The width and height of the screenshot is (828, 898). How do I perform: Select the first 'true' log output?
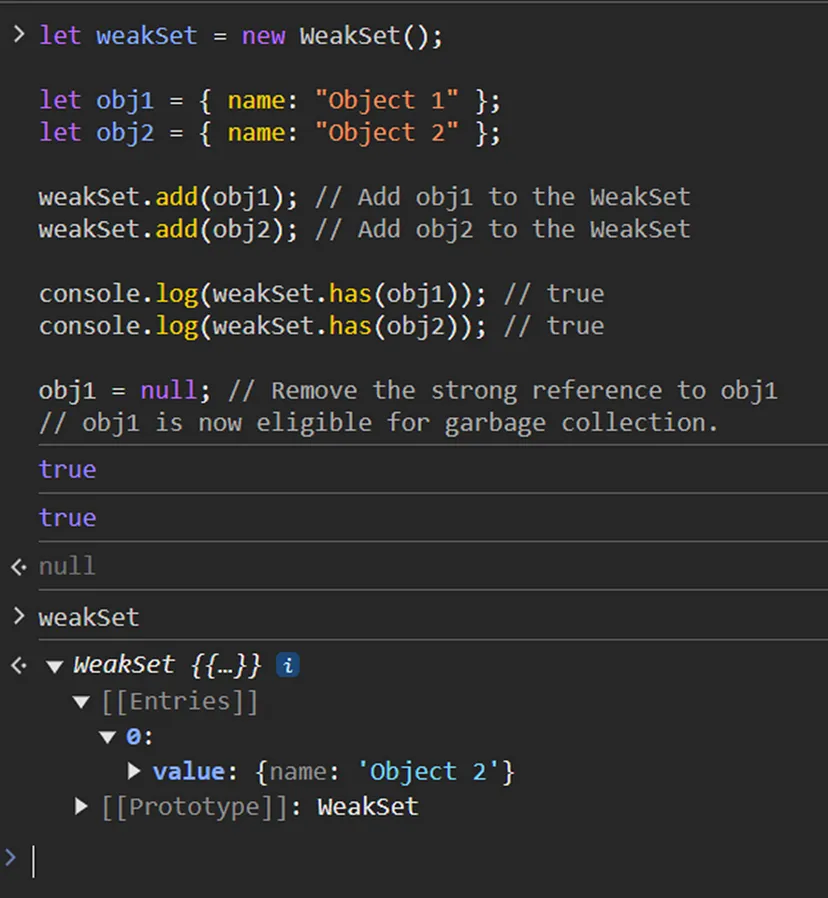click(x=67, y=469)
